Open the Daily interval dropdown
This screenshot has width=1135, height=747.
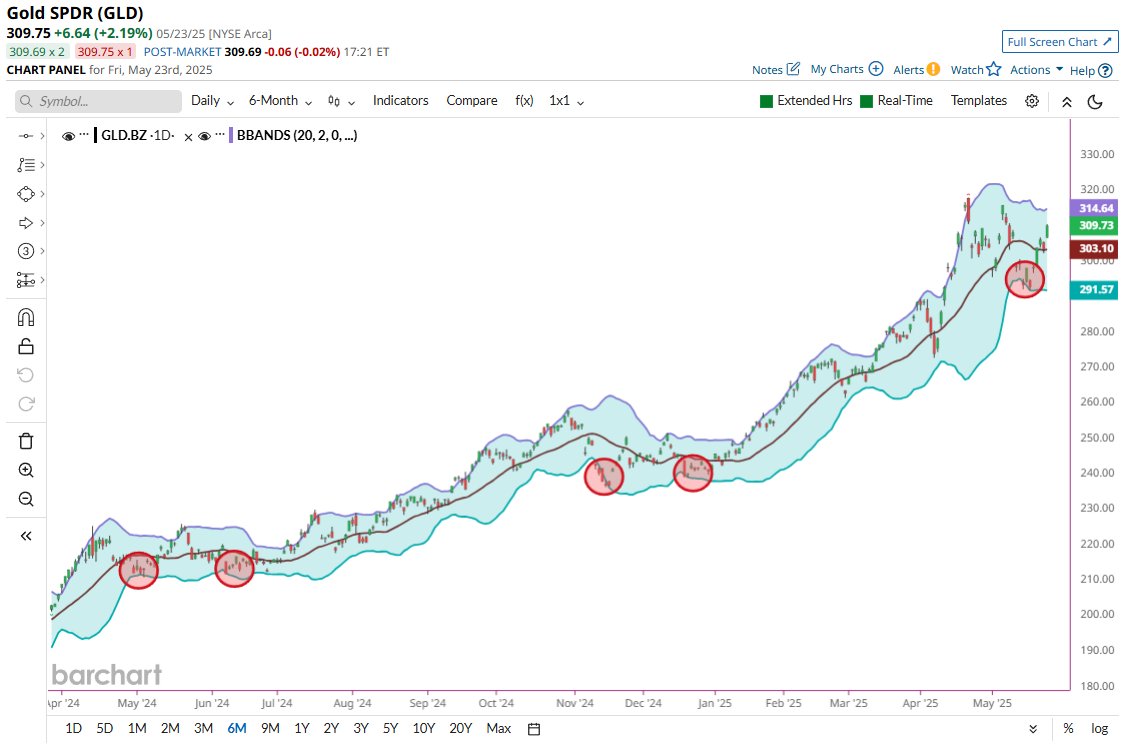click(x=212, y=101)
